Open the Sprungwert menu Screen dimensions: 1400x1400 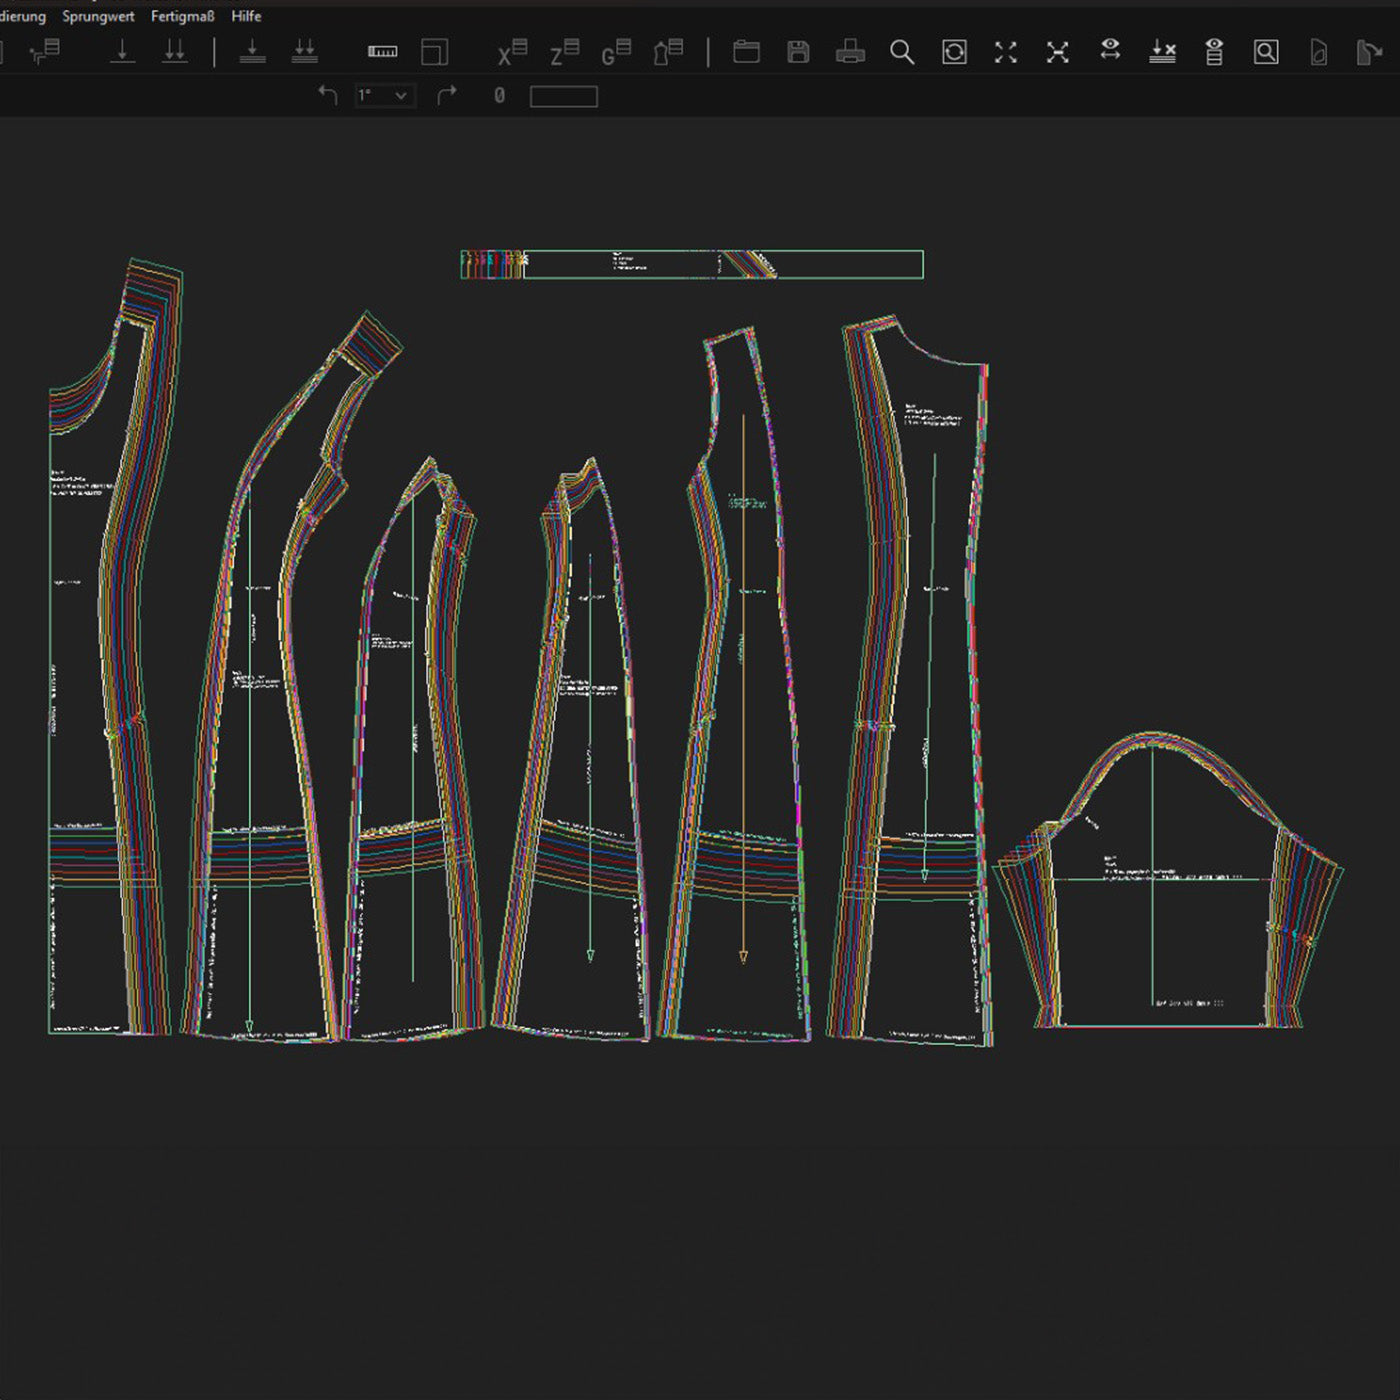(98, 16)
